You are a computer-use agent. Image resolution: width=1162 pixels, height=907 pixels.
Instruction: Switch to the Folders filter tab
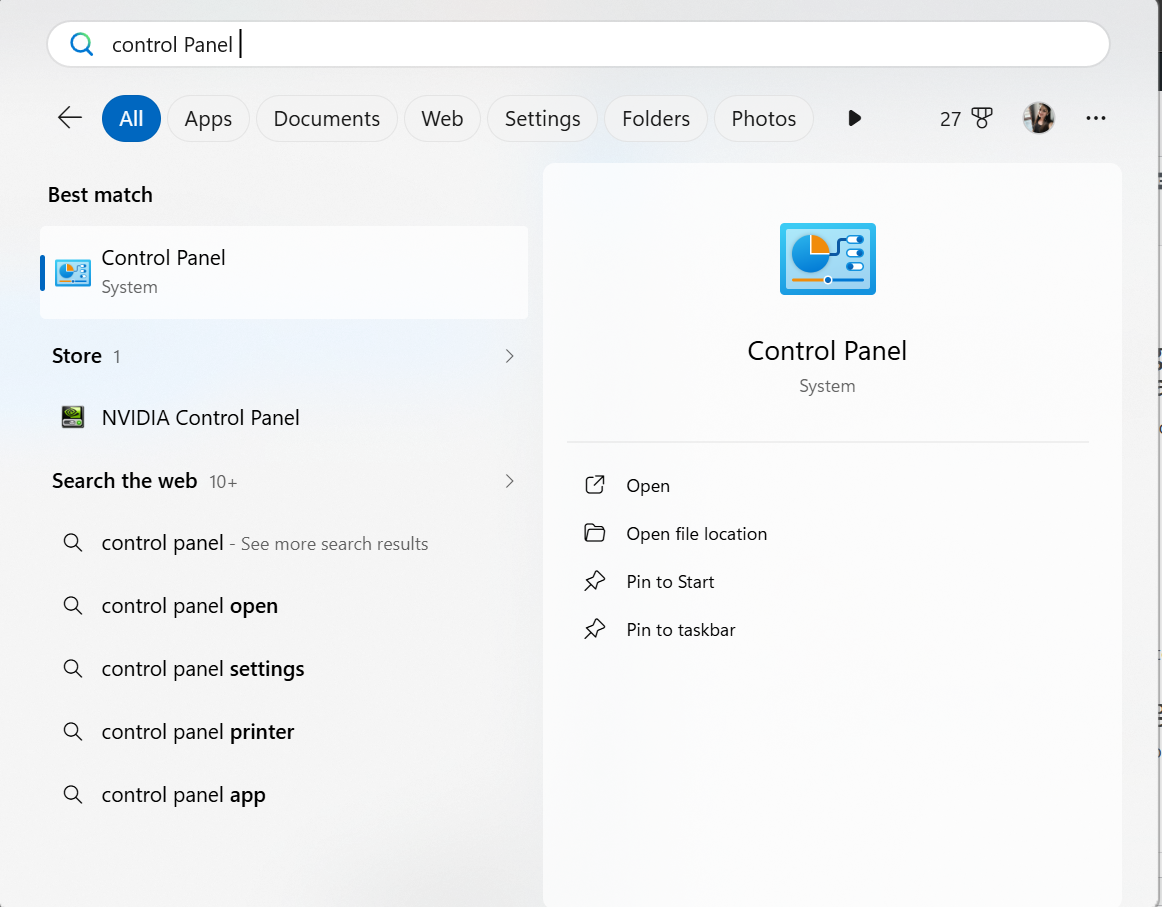click(656, 119)
